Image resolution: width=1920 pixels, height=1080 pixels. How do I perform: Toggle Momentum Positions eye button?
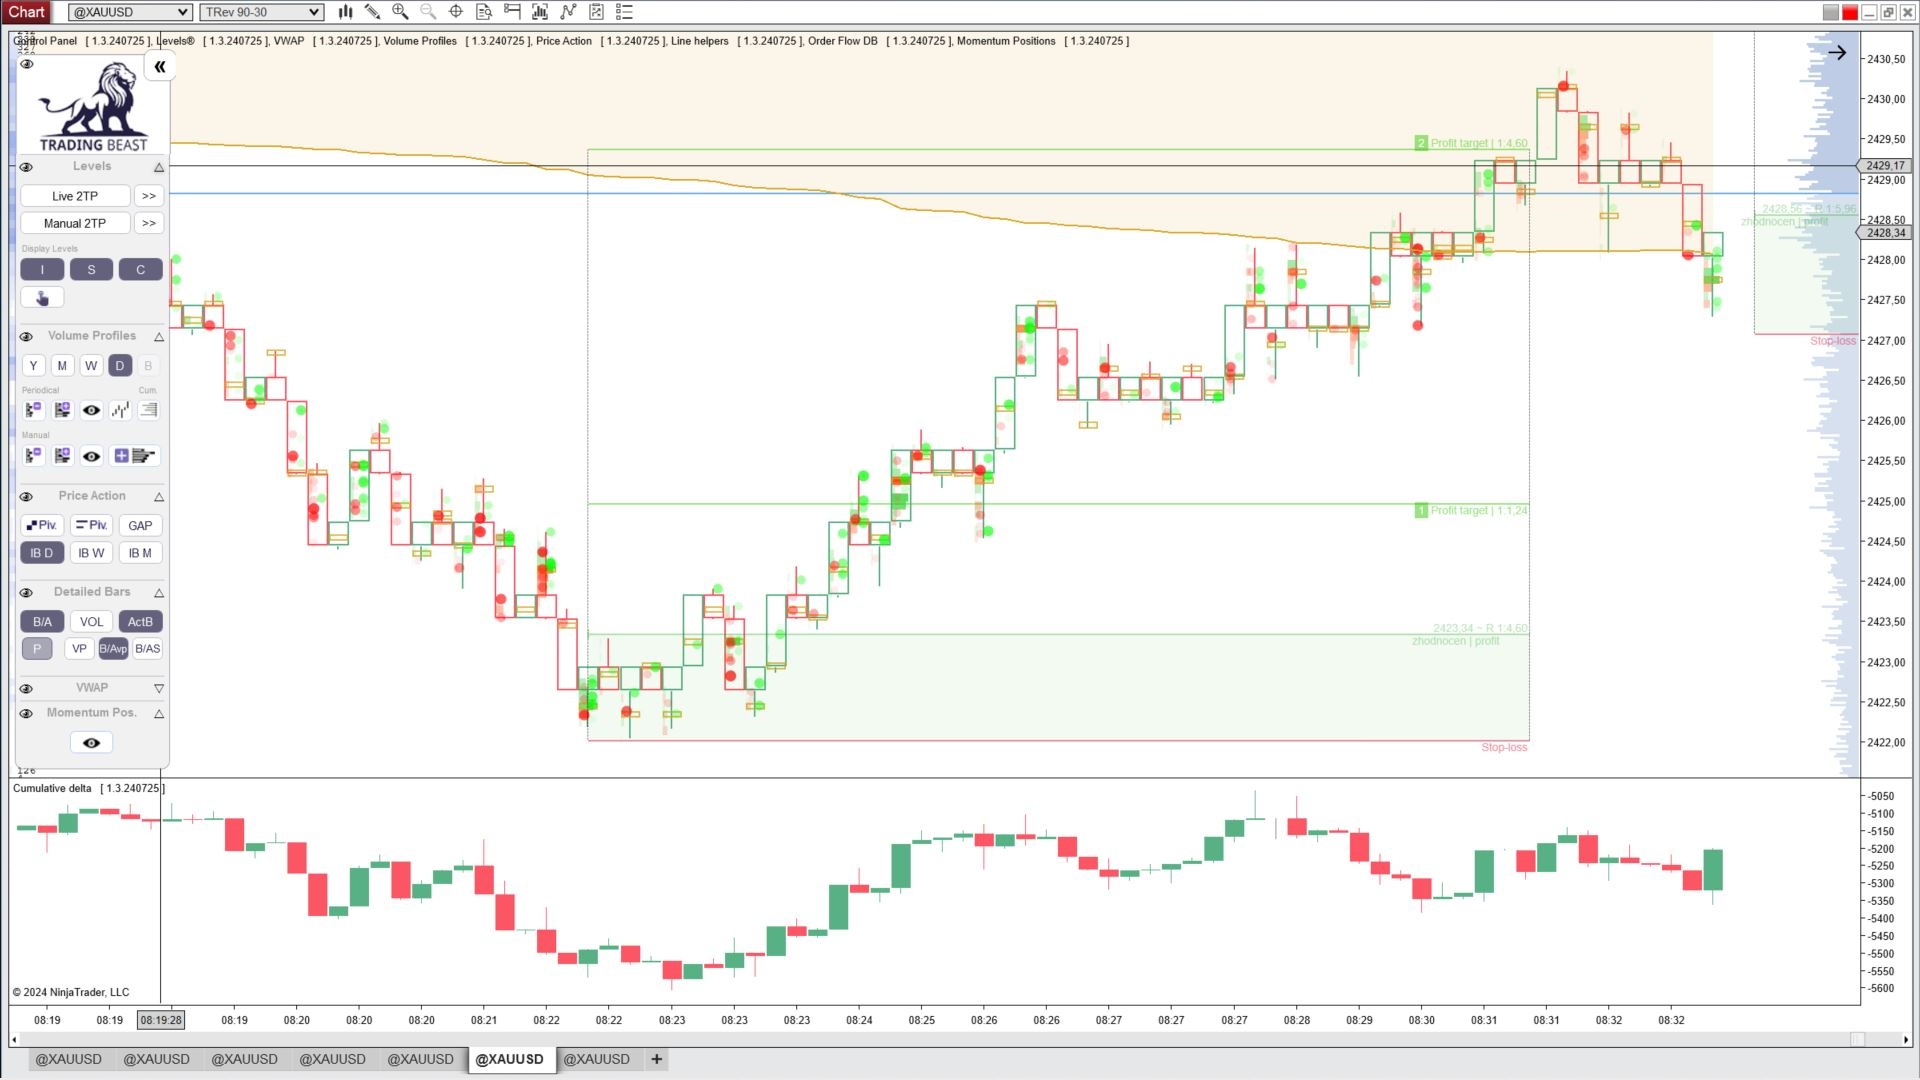click(91, 743)
